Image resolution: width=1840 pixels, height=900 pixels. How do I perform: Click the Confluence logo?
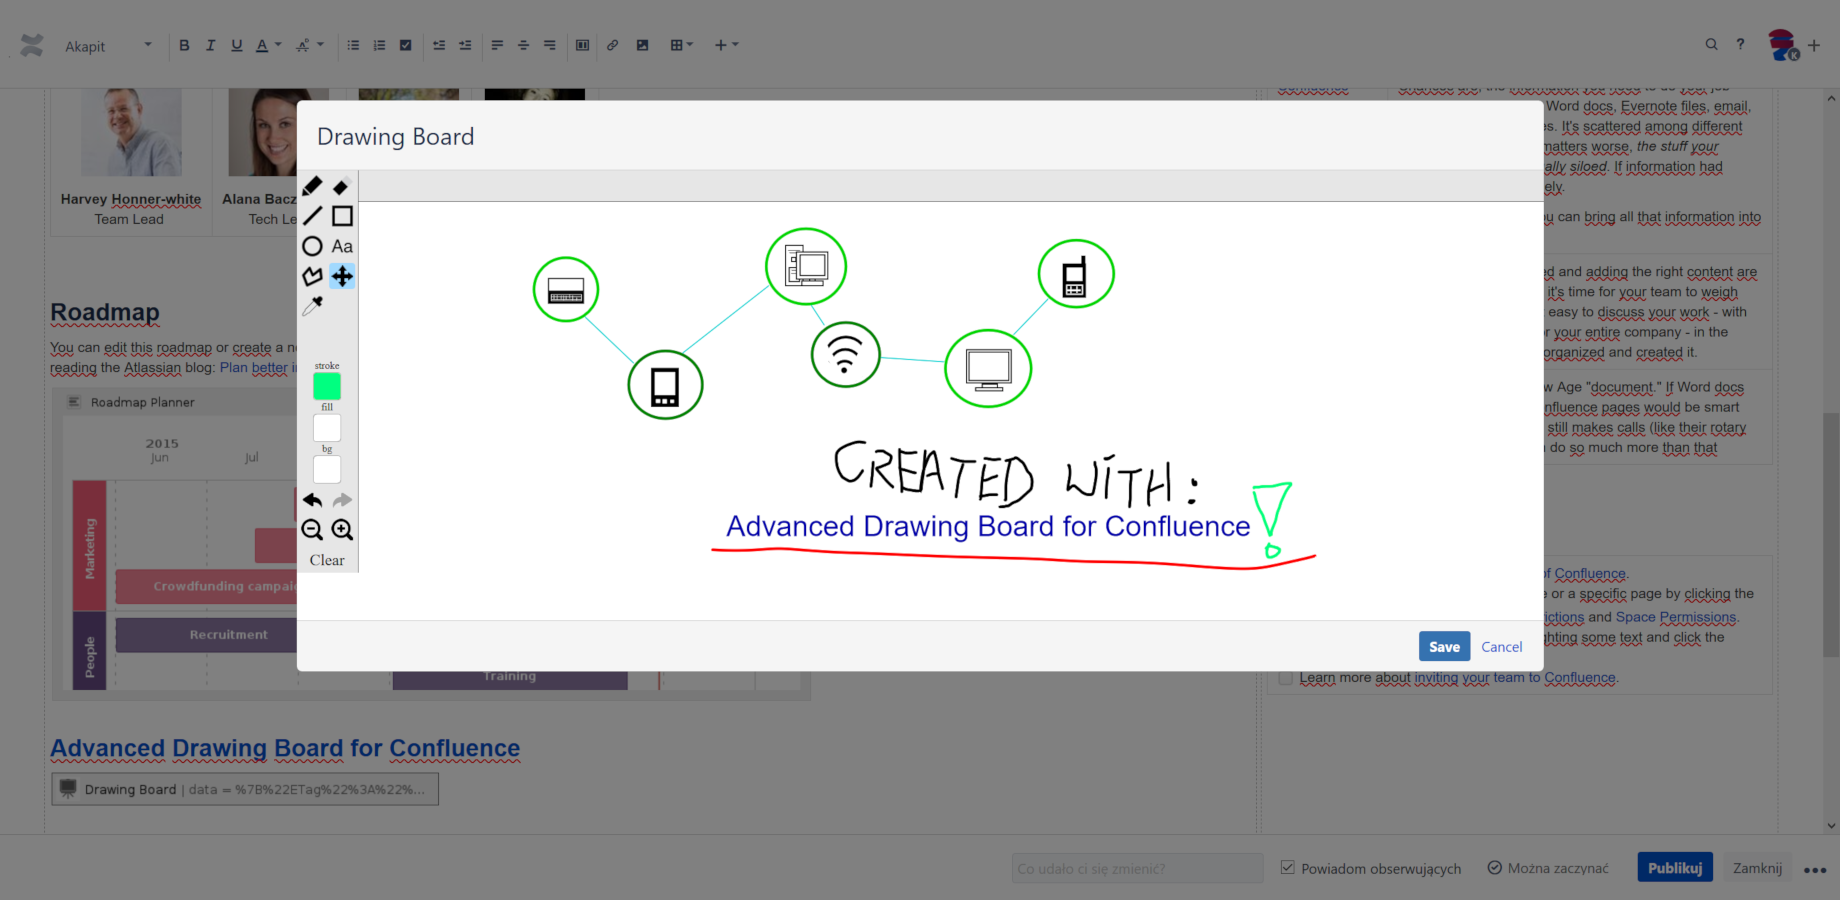[x=32, y=45]
